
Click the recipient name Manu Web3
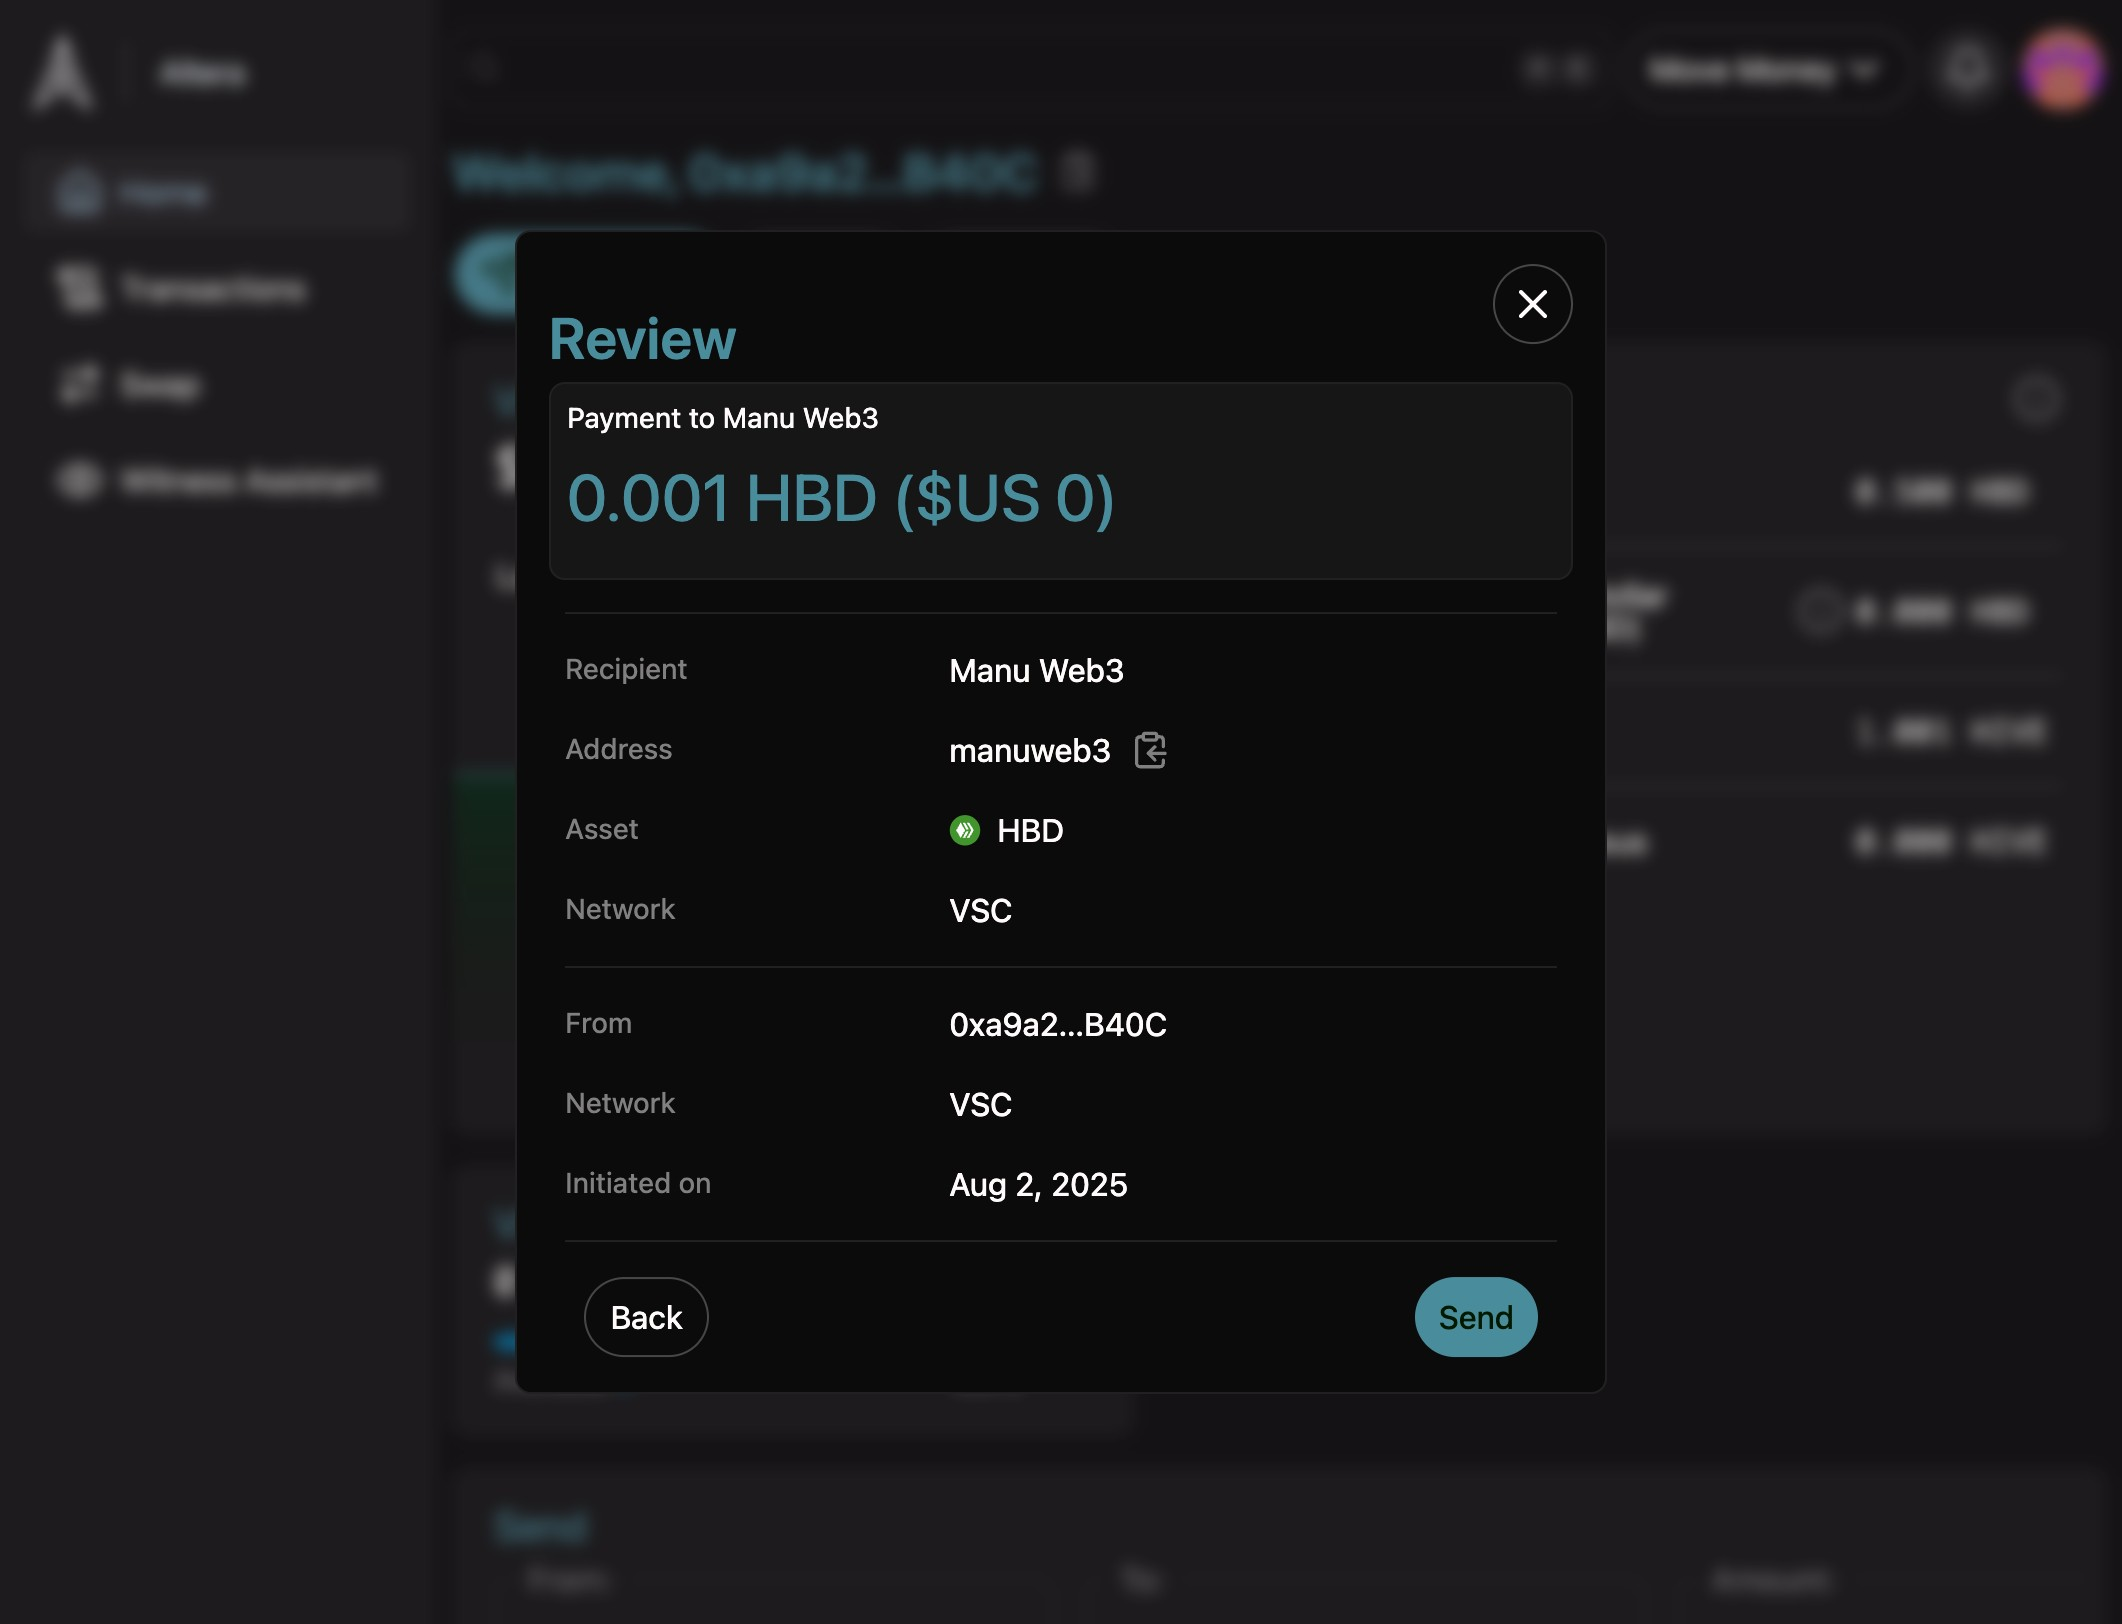tap(1036, 670)
